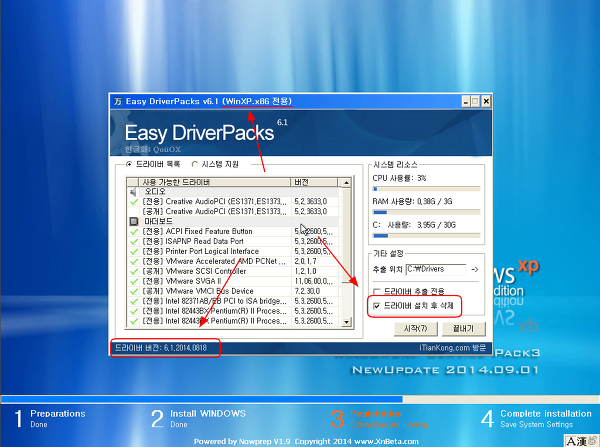Image resolution: width=600 pixels, height=447 pixels.
Task: Click the C: 사용량 disk progress bar
Action: 426,236
